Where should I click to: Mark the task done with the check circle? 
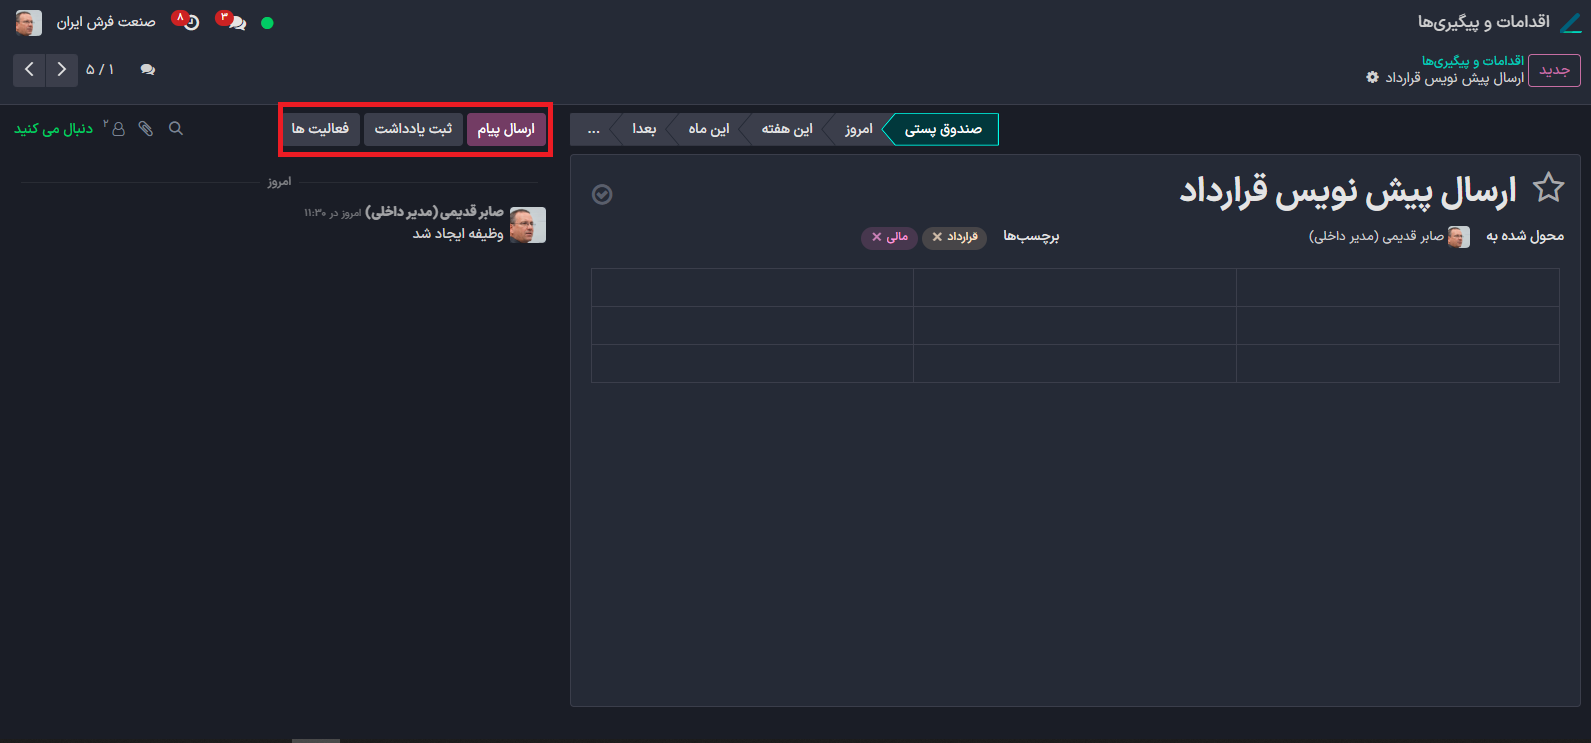[602, 194]
